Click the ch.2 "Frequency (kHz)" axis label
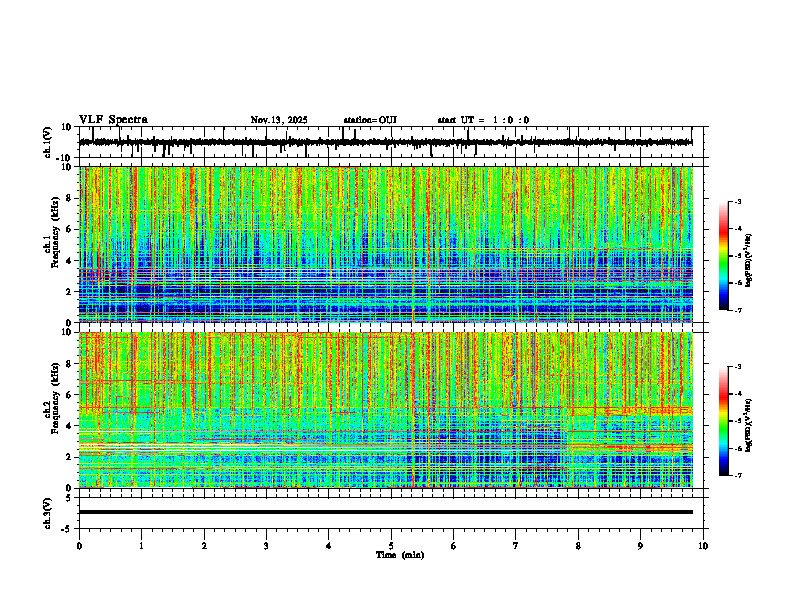 coord(55,398)
